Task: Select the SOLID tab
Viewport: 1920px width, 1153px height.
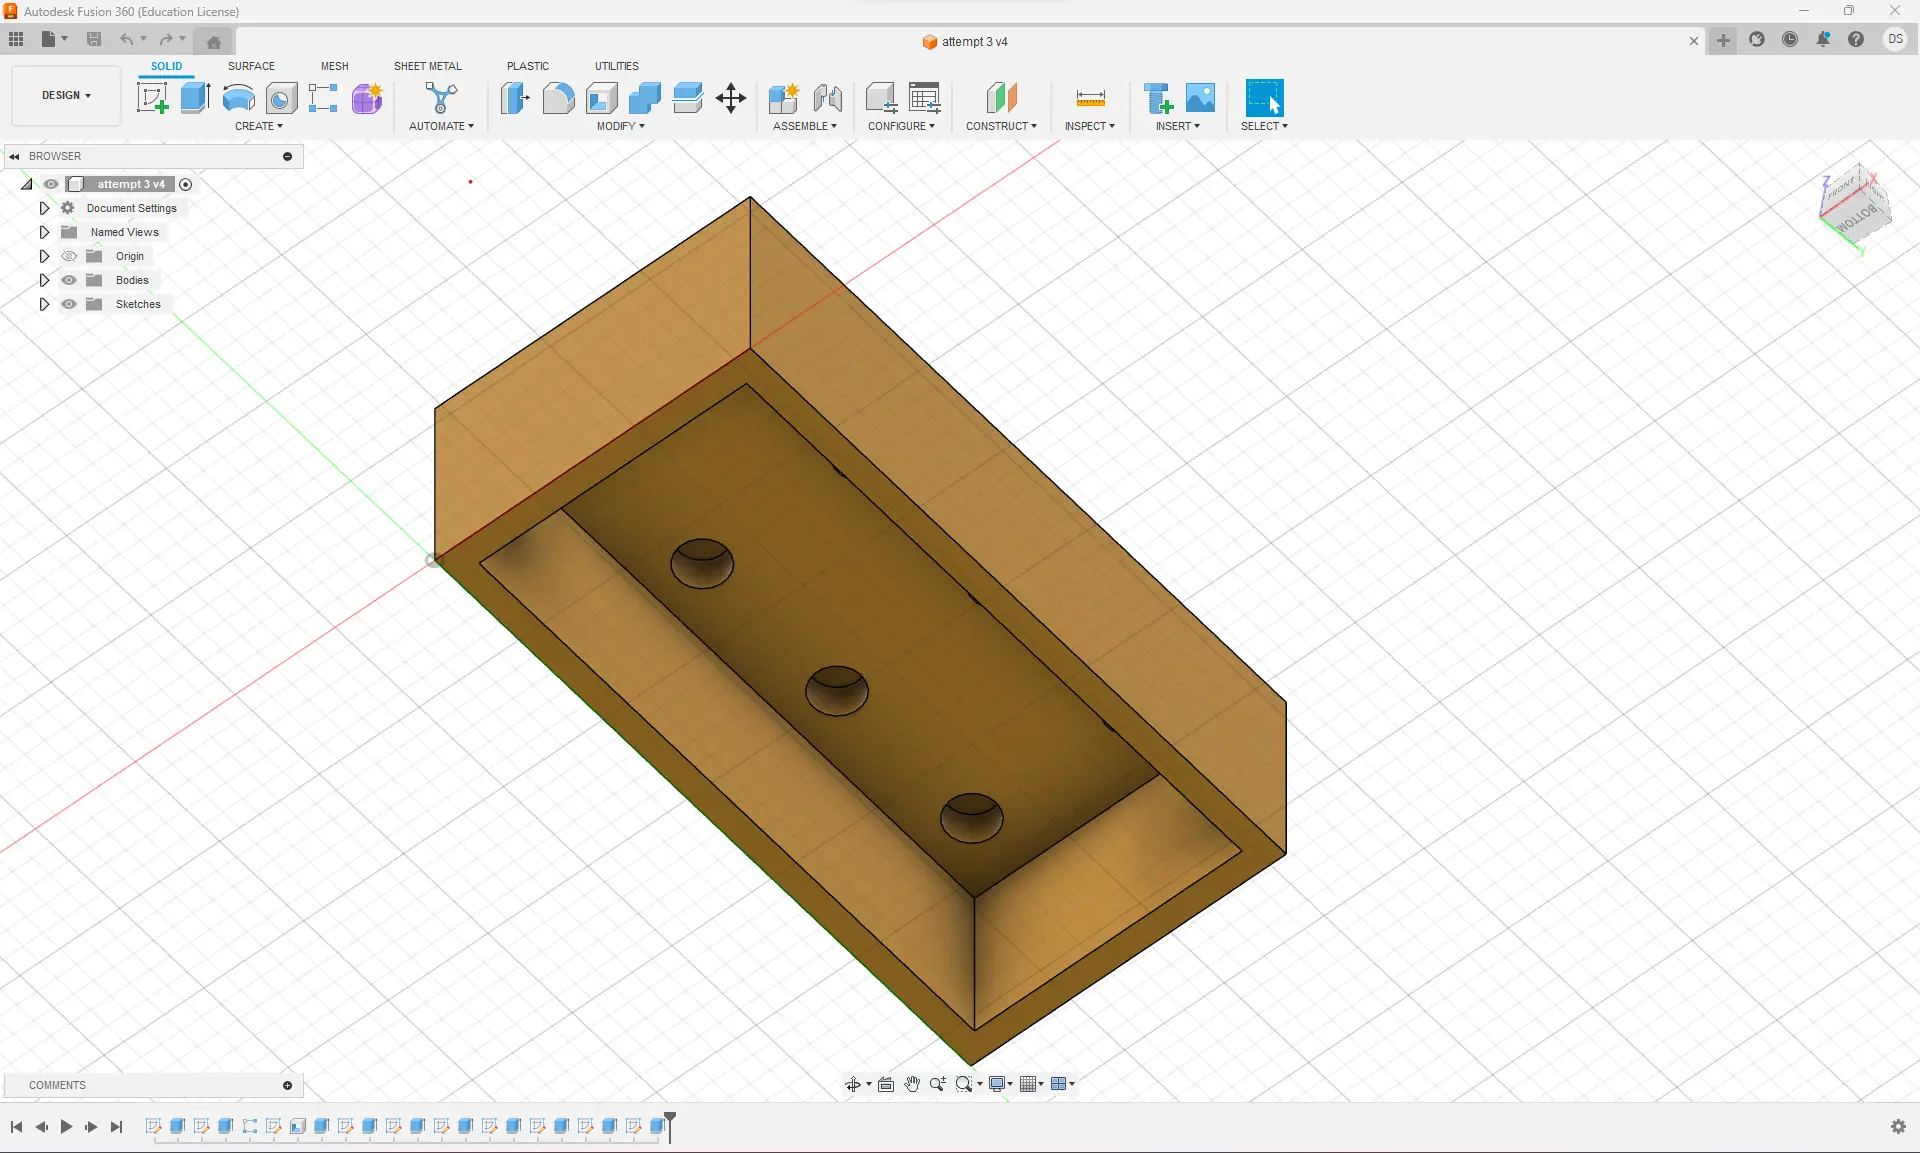Action: (x=167, y=66)
